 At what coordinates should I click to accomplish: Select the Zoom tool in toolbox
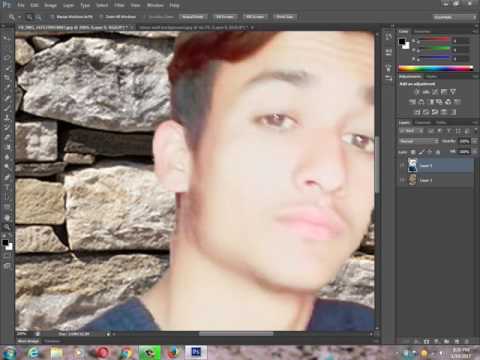pyautogui.click(x=7, y=228)
